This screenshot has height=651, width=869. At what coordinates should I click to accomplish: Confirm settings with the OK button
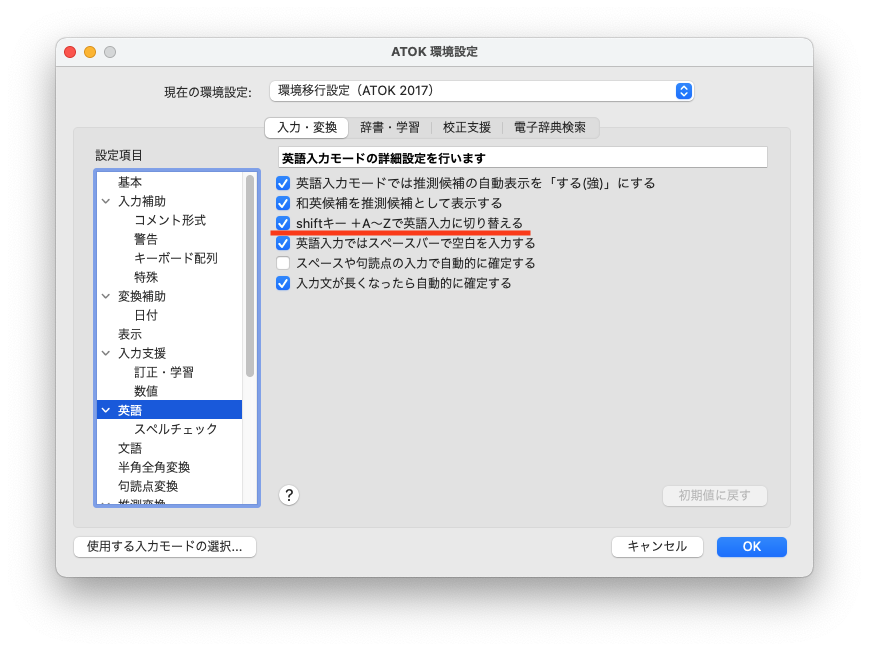pos(752,546)
